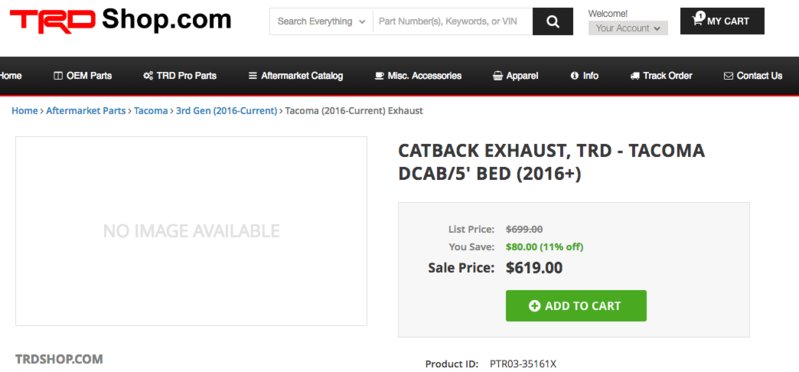Click the TRD Pro Parts gears icon

[148, 76]
